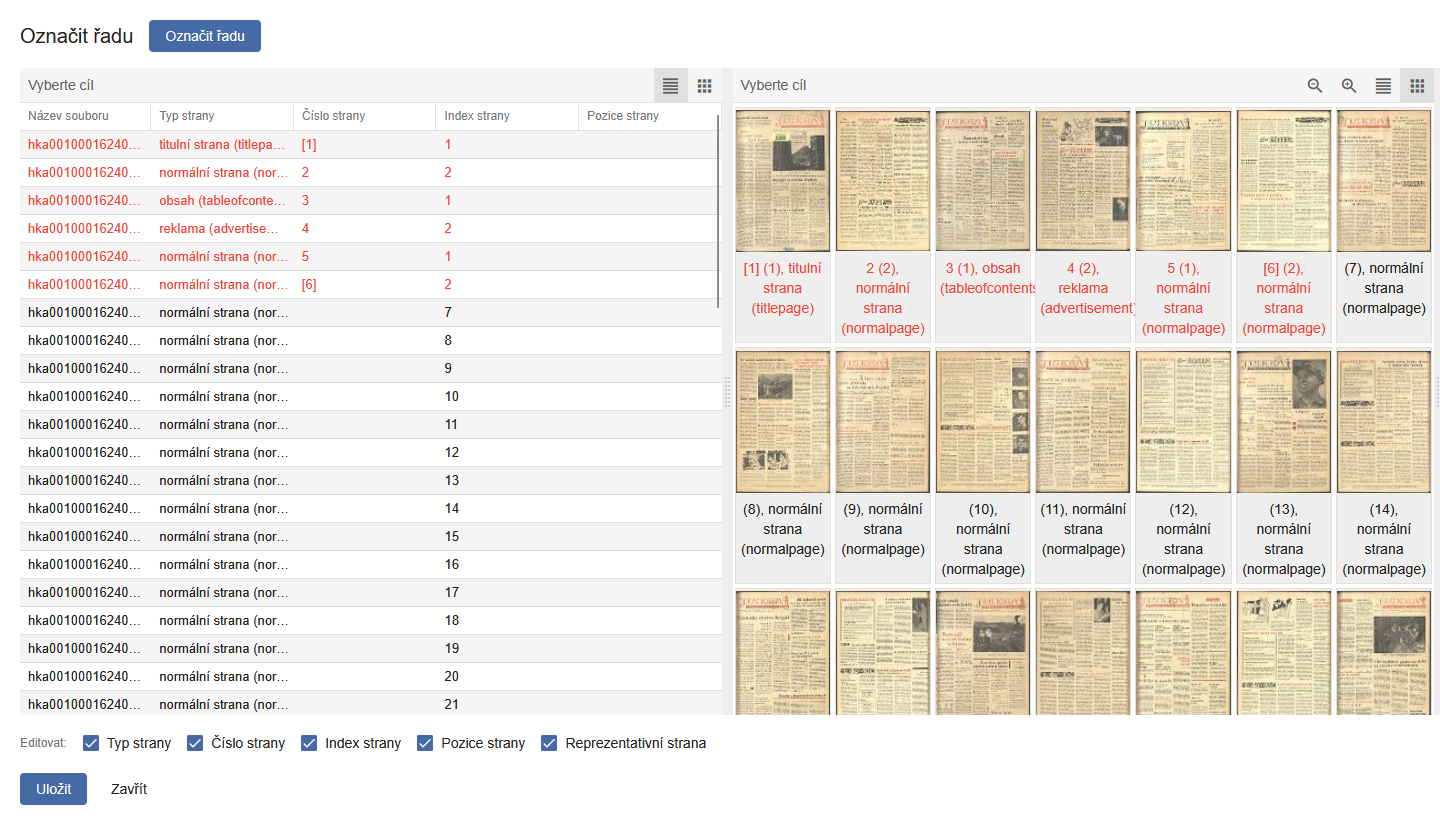The width and height of the screenshot is (1440, 819).
Task: Disable the Index strany checkbox
Action: pos(309,743)
